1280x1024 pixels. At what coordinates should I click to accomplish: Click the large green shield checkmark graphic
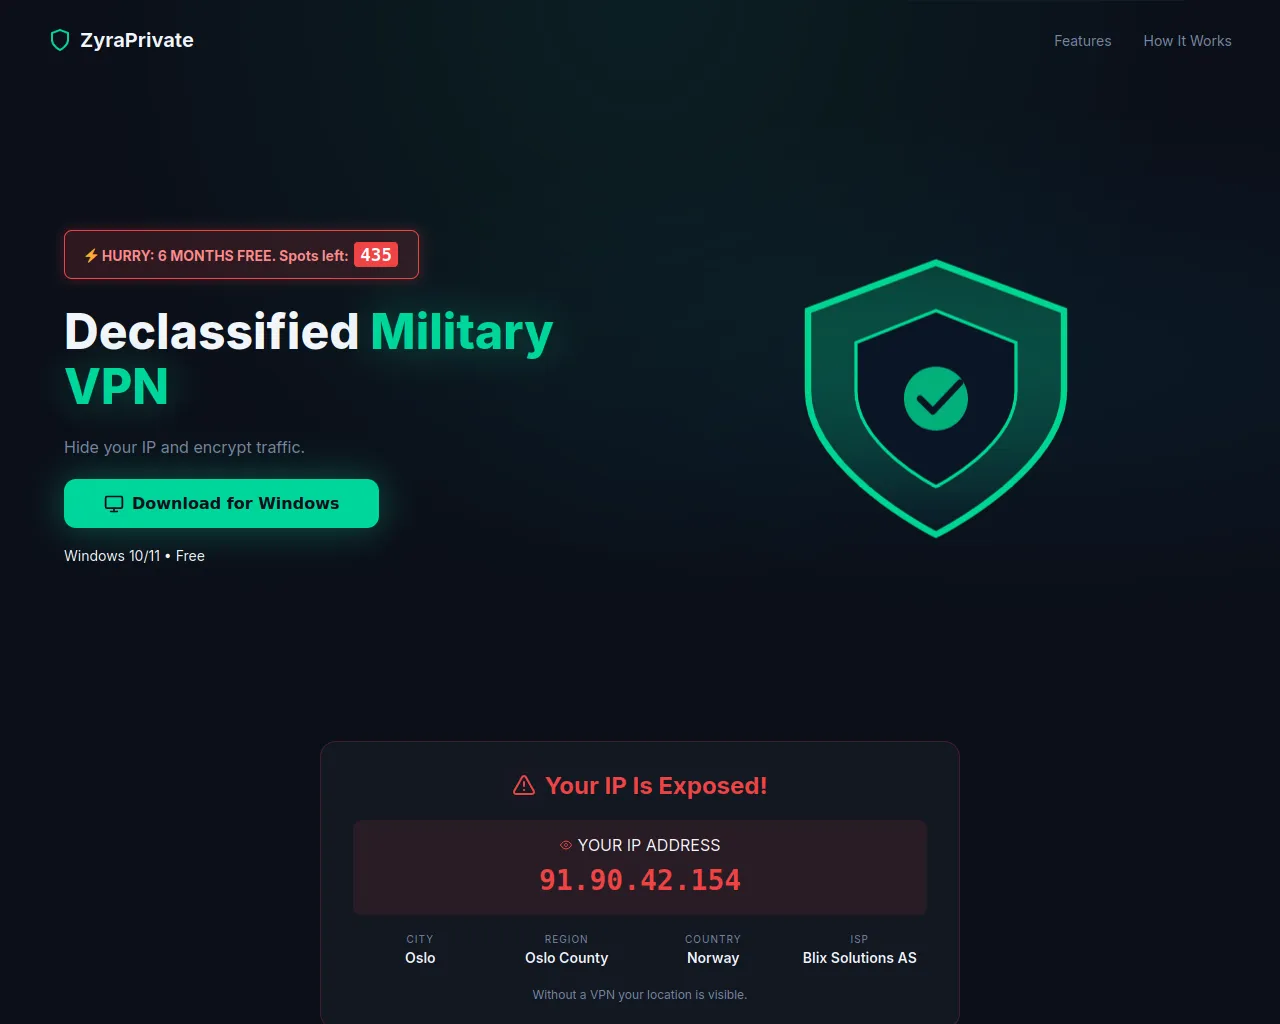click(935, 398)
